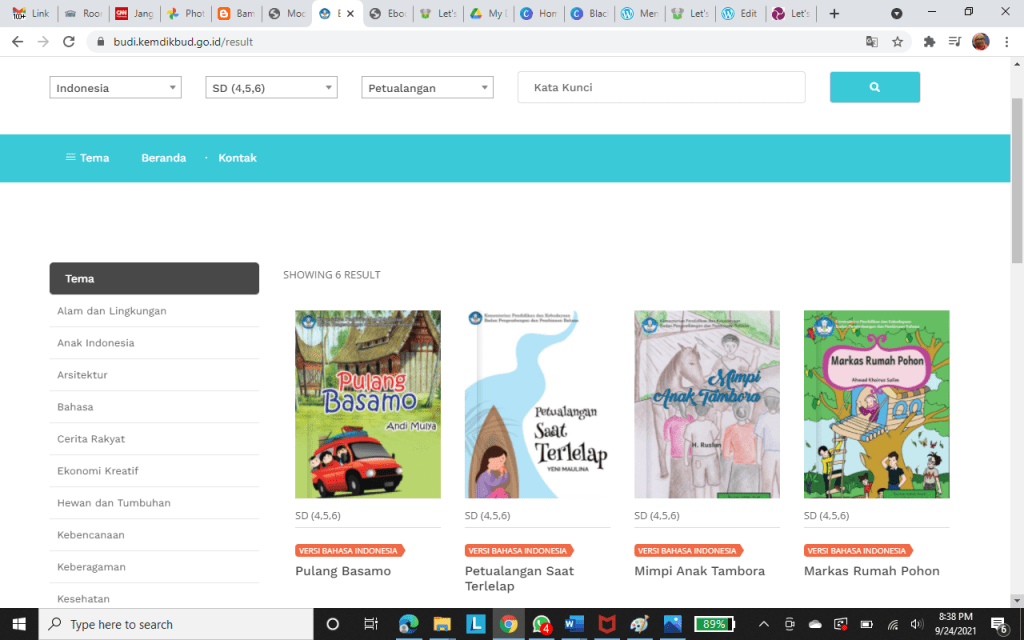
Task: Bookmark this page with star icon
Action: tap(897, 42)
